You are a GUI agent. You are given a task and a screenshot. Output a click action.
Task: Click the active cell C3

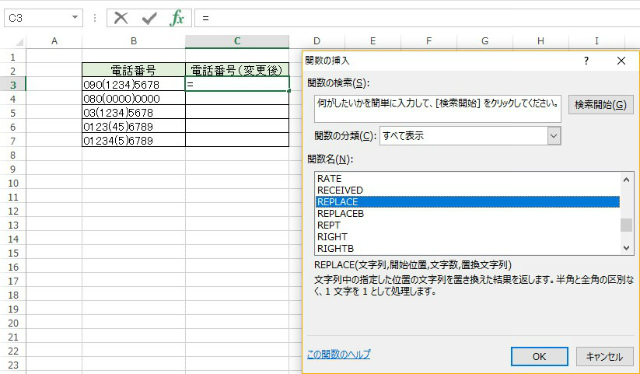click(x=237, y=85)
